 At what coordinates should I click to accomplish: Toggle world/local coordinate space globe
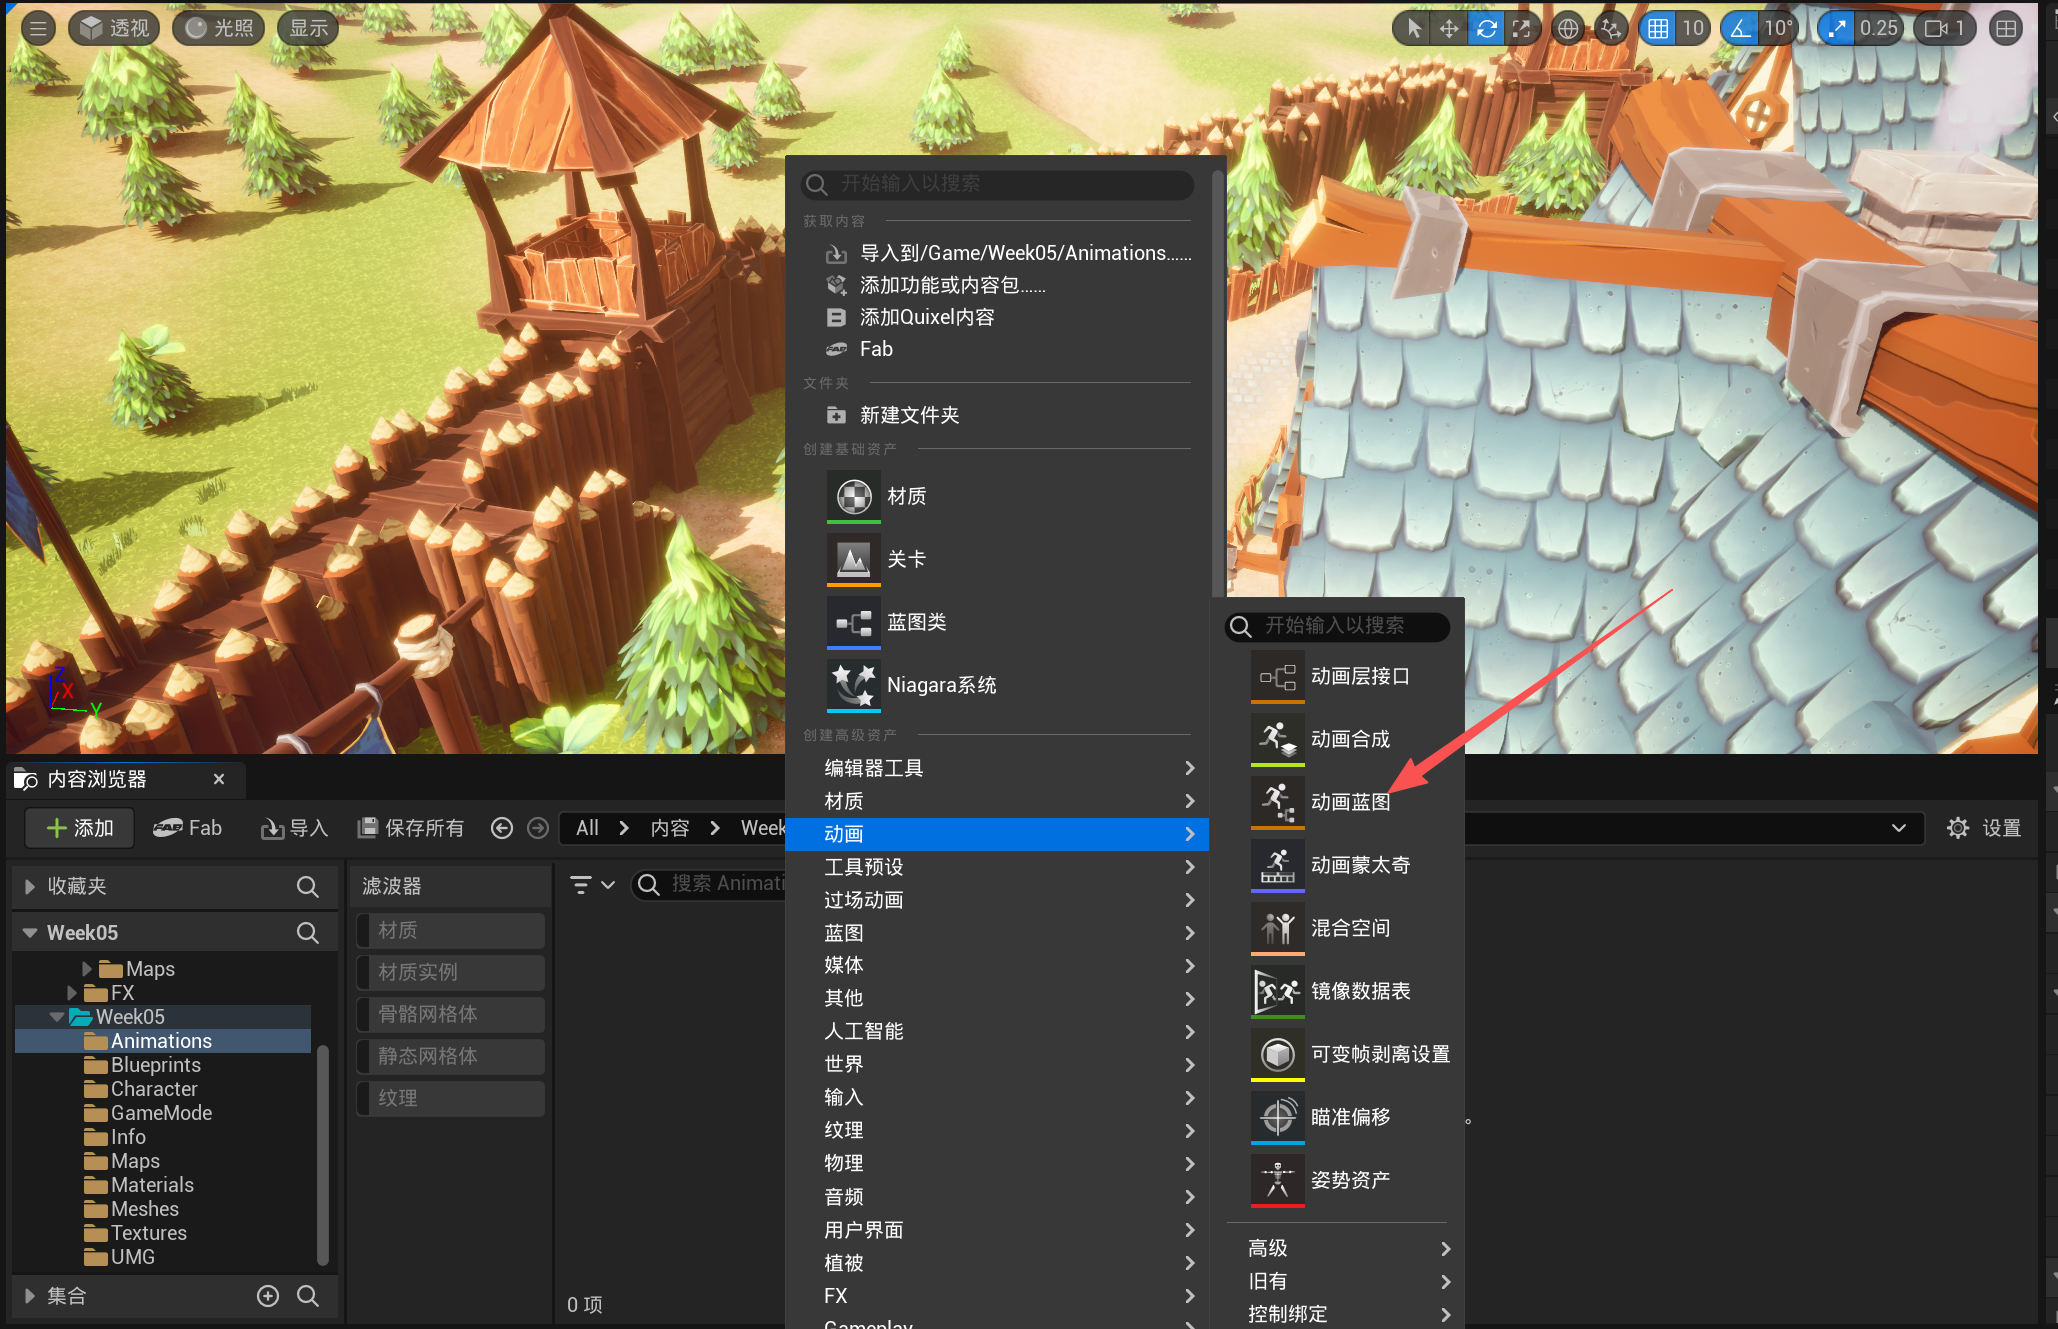(x=1568, y=28)
